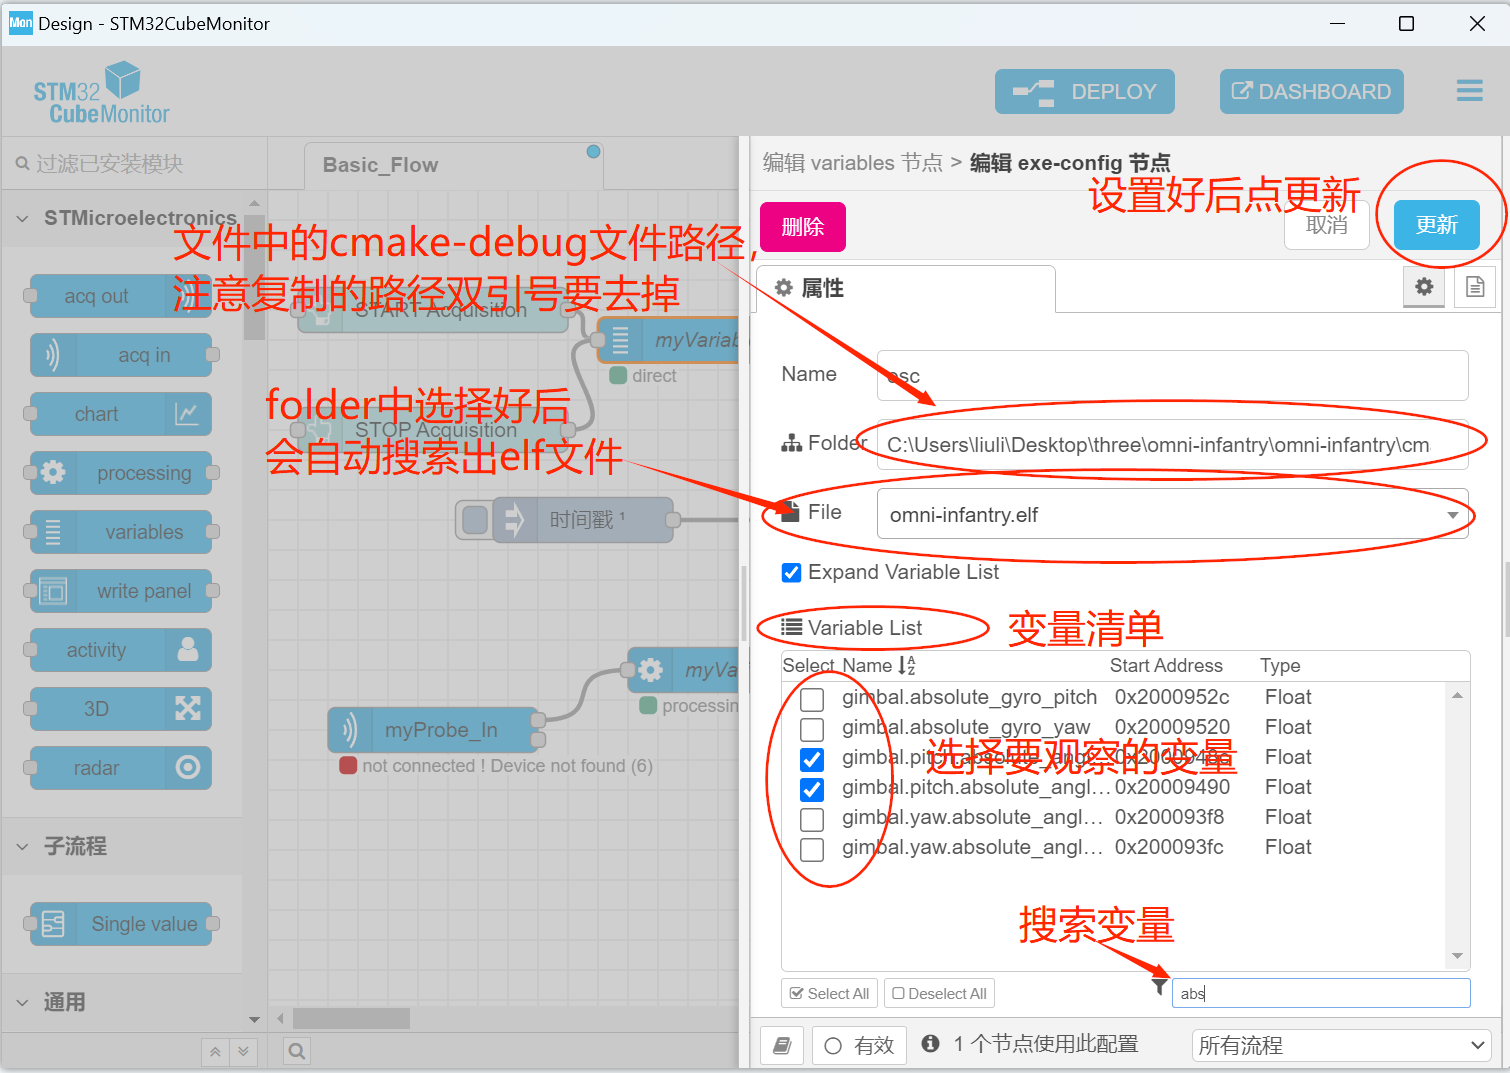Switch to the Basic_Flow tab
The width and height of the screenshot is (1510, 1073).
380,164
